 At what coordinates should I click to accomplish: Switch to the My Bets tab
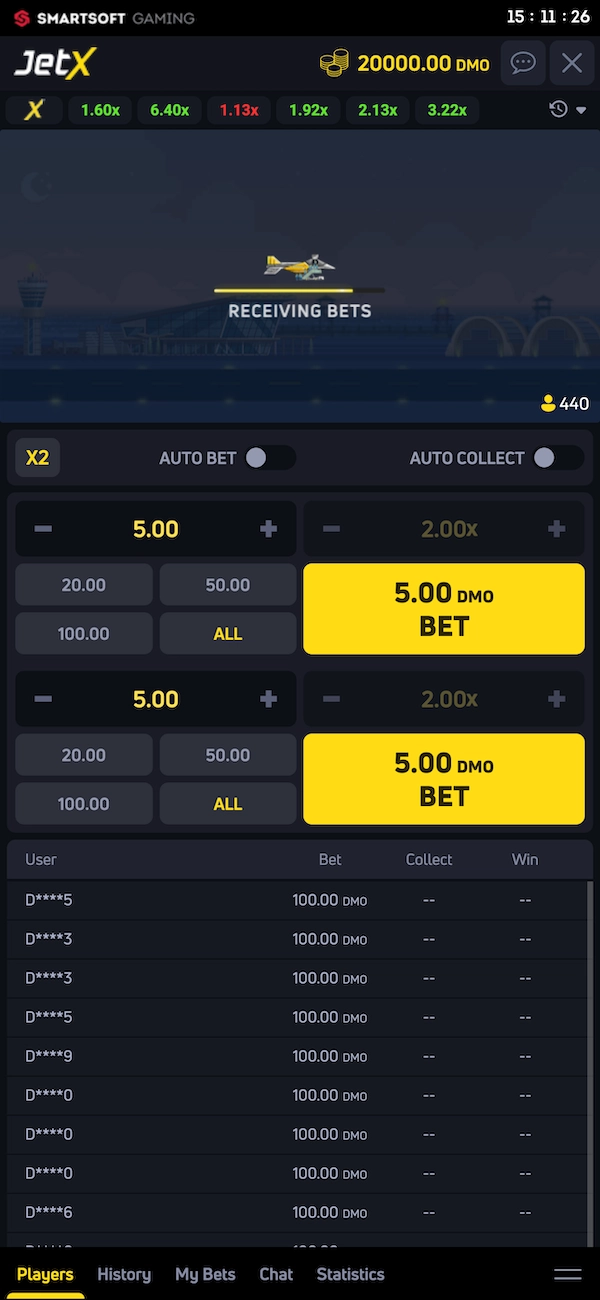click(204, 1274)
